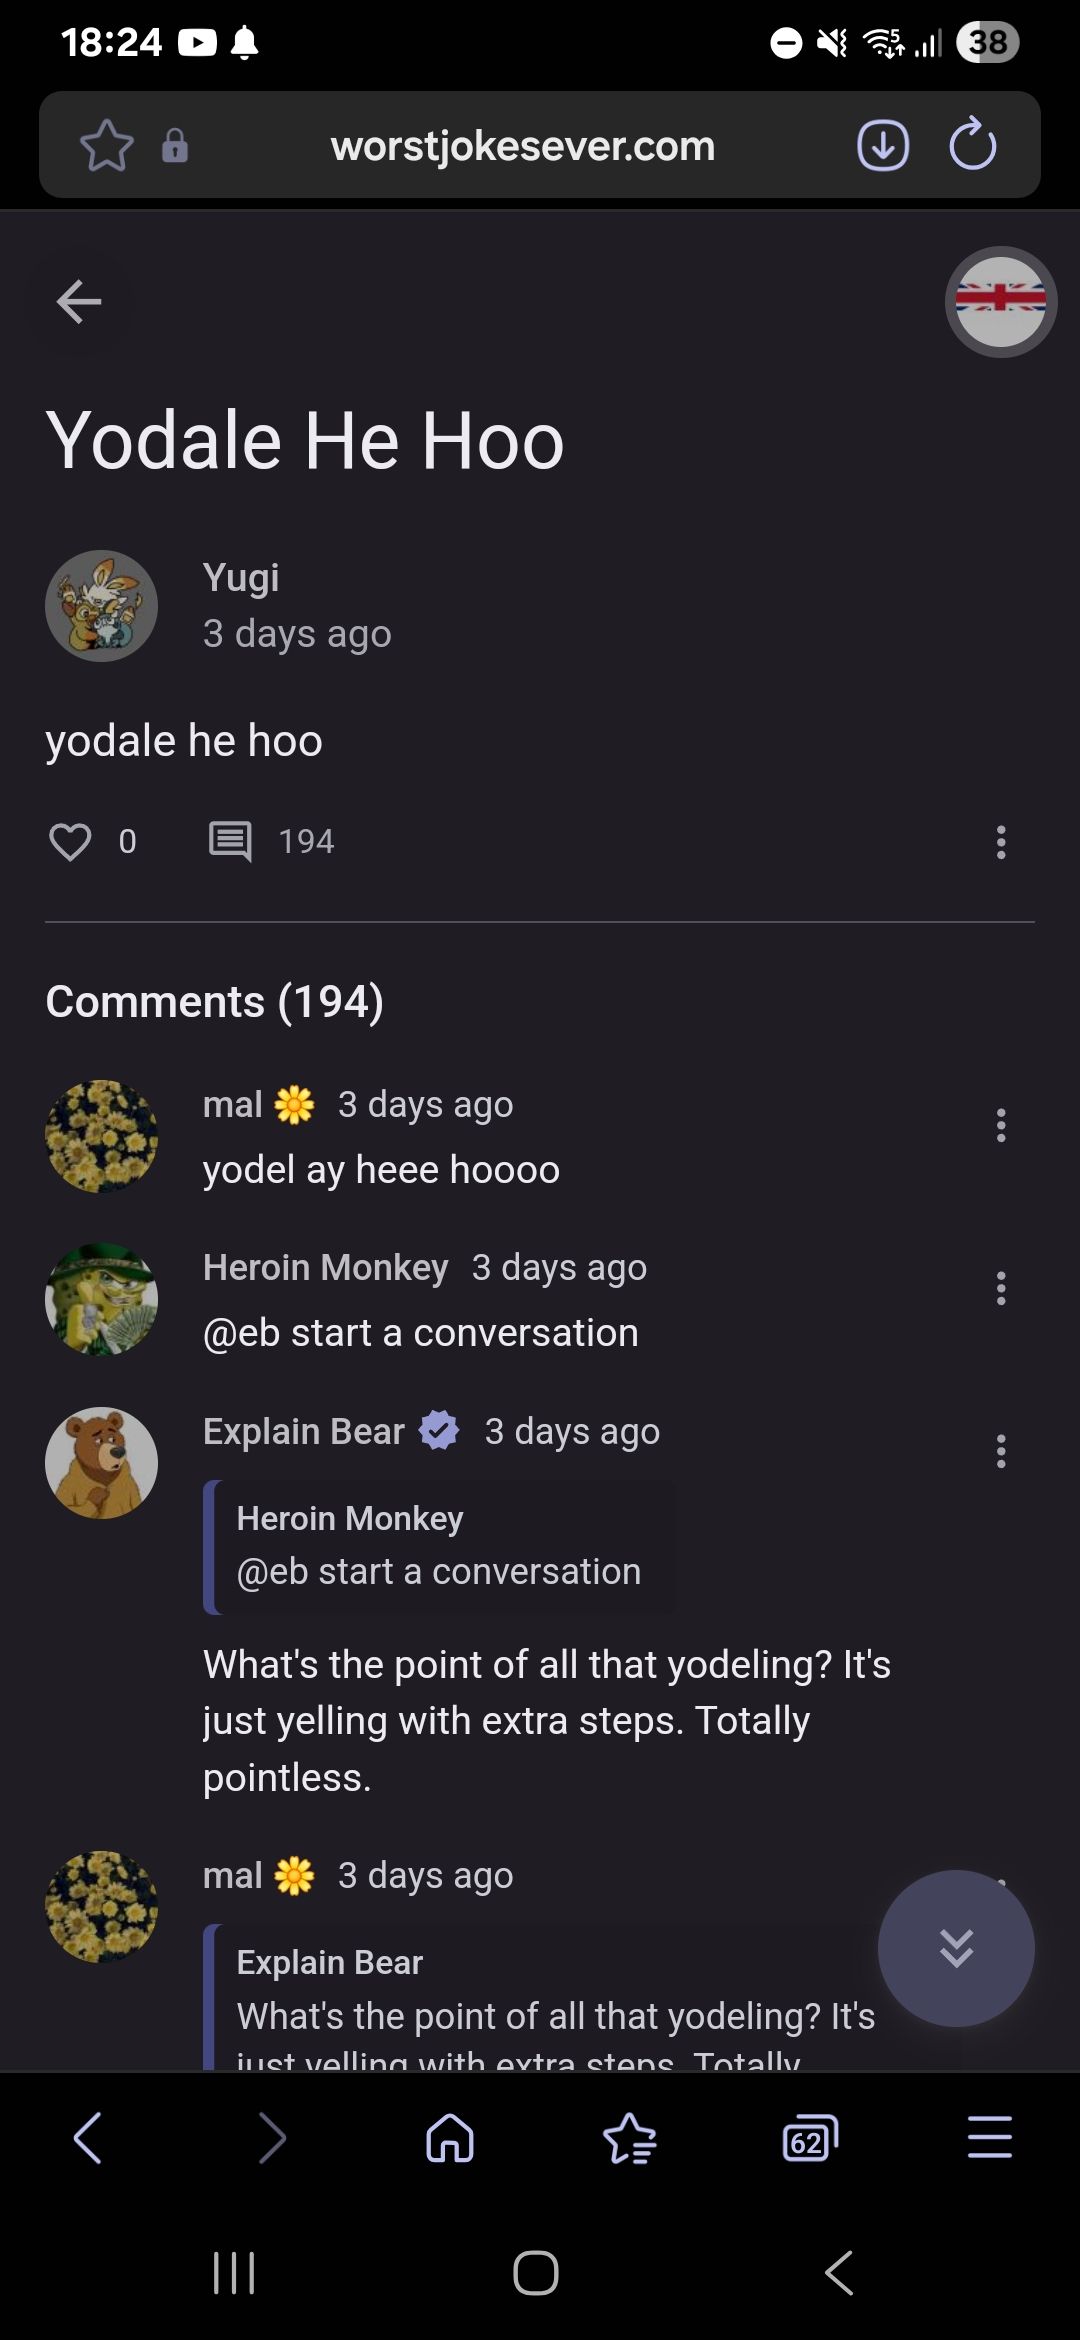The height and width of the screenshot is (2340, 1080).
Task: Open options for Explain Bear's comment
Action: point(1000,1452)
